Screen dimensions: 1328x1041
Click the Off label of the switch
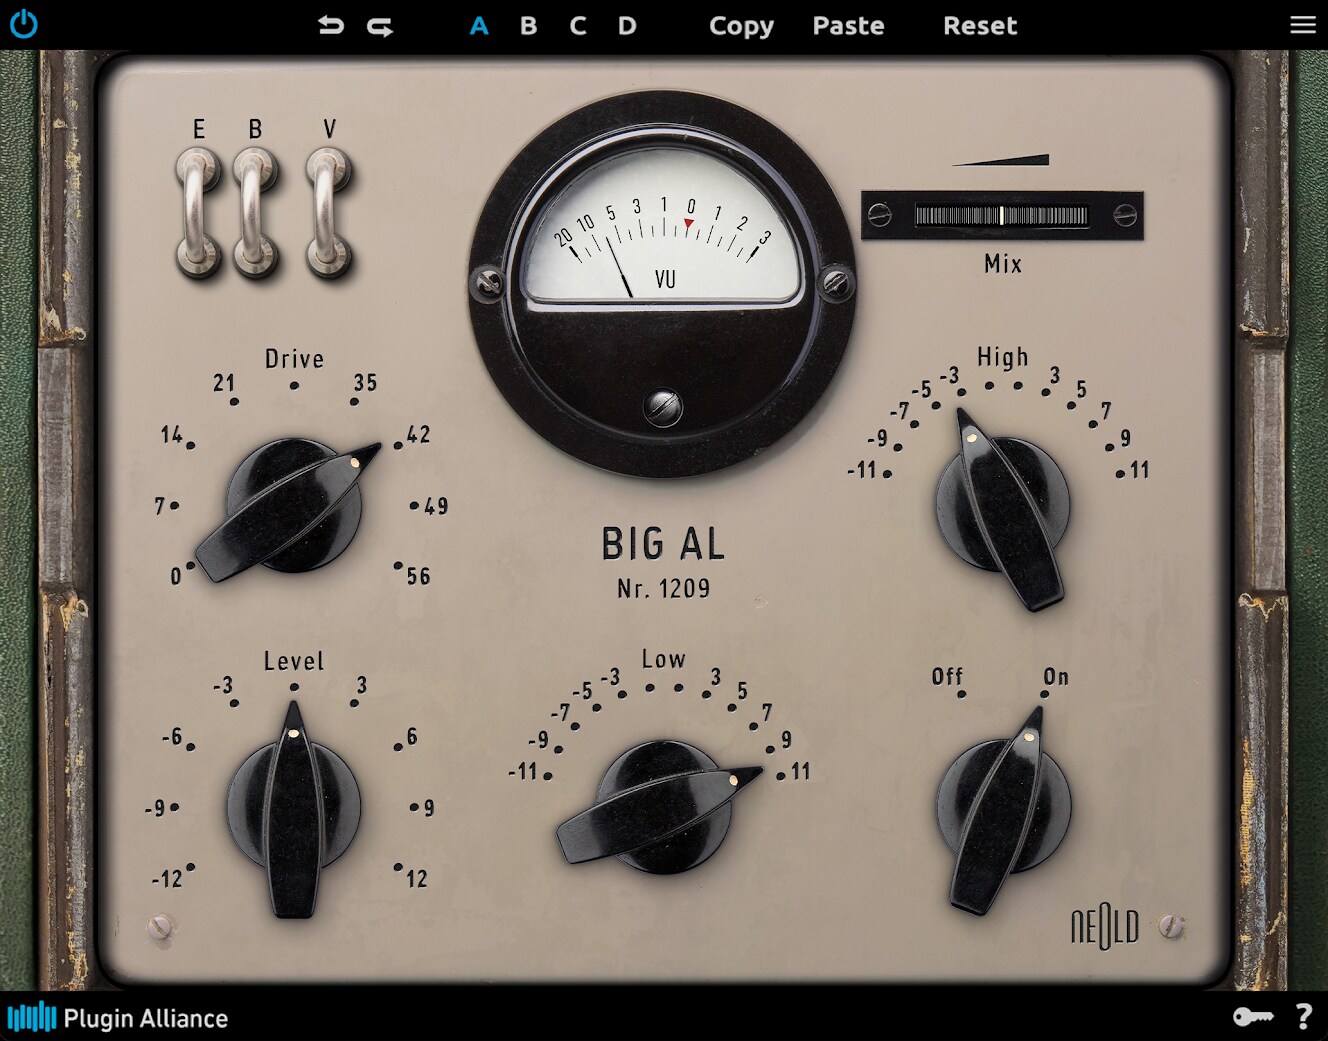point(947,677)
